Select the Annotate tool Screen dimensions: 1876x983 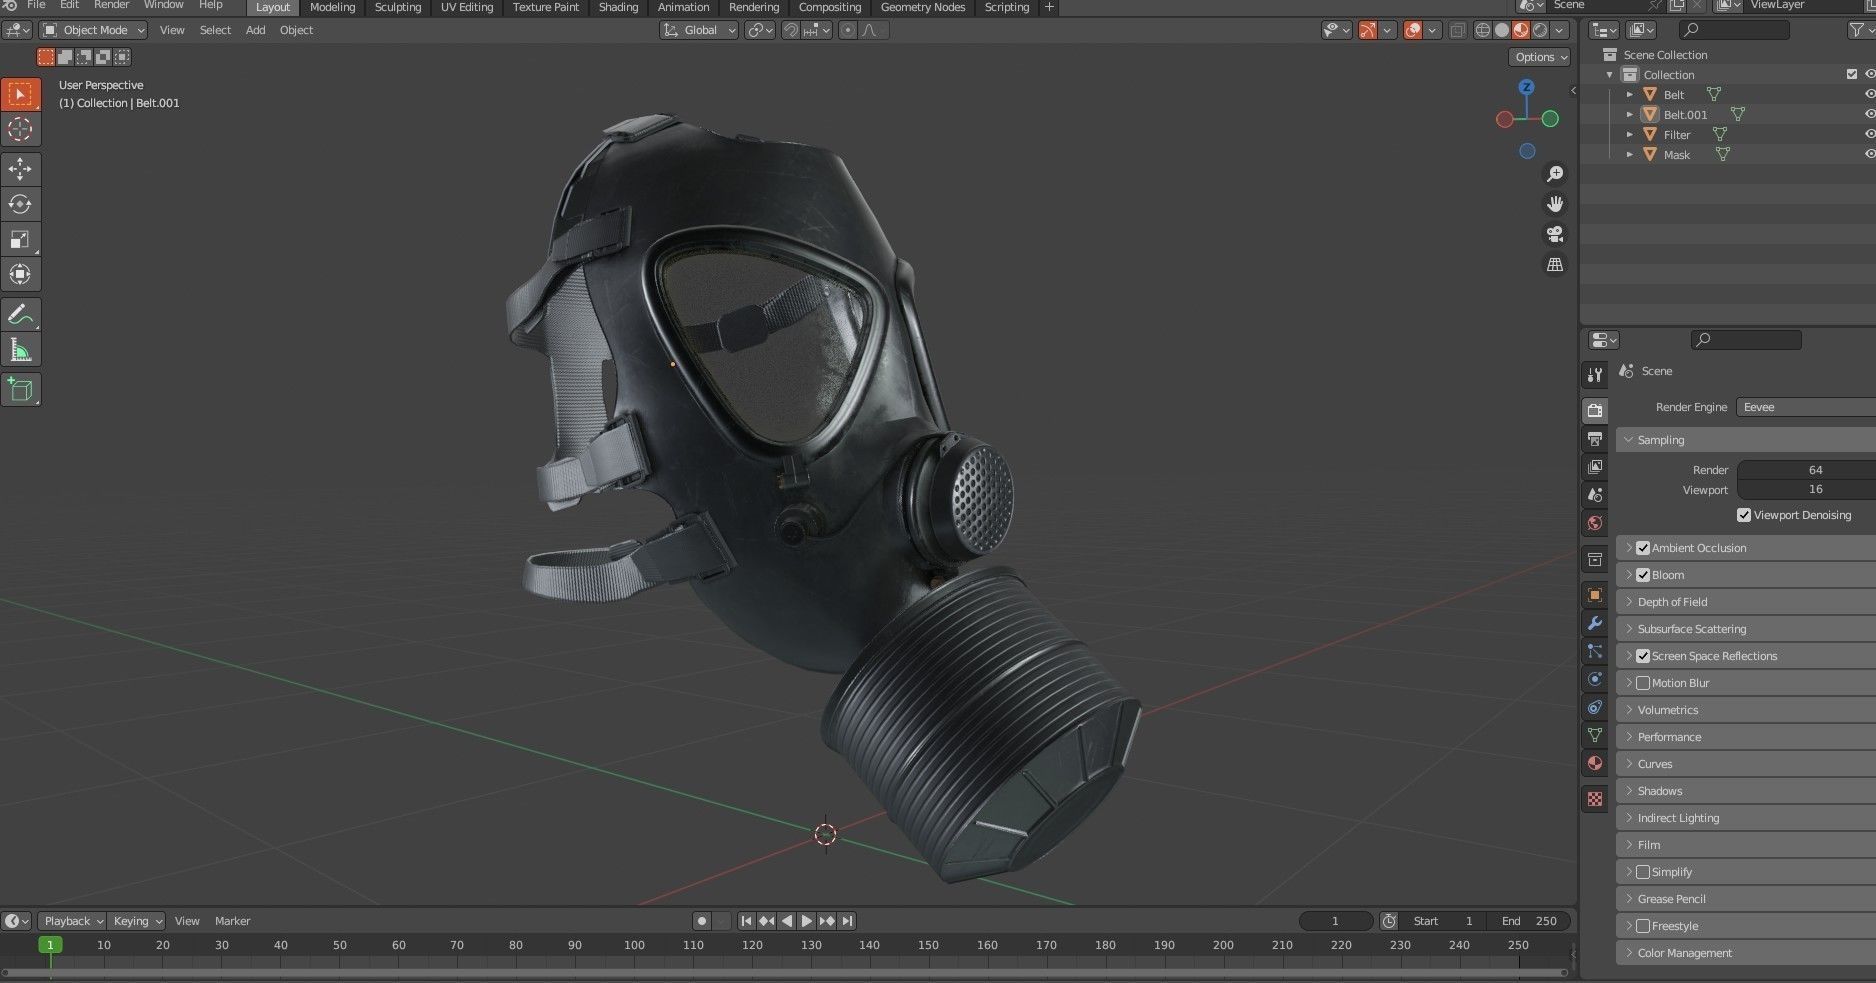(20, 314)
